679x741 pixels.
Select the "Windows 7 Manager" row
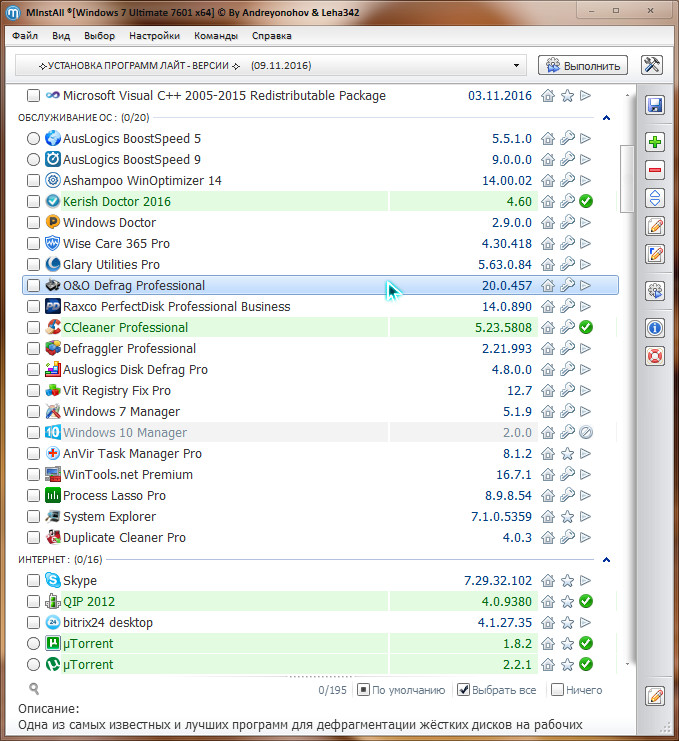[x=320, y=411]
